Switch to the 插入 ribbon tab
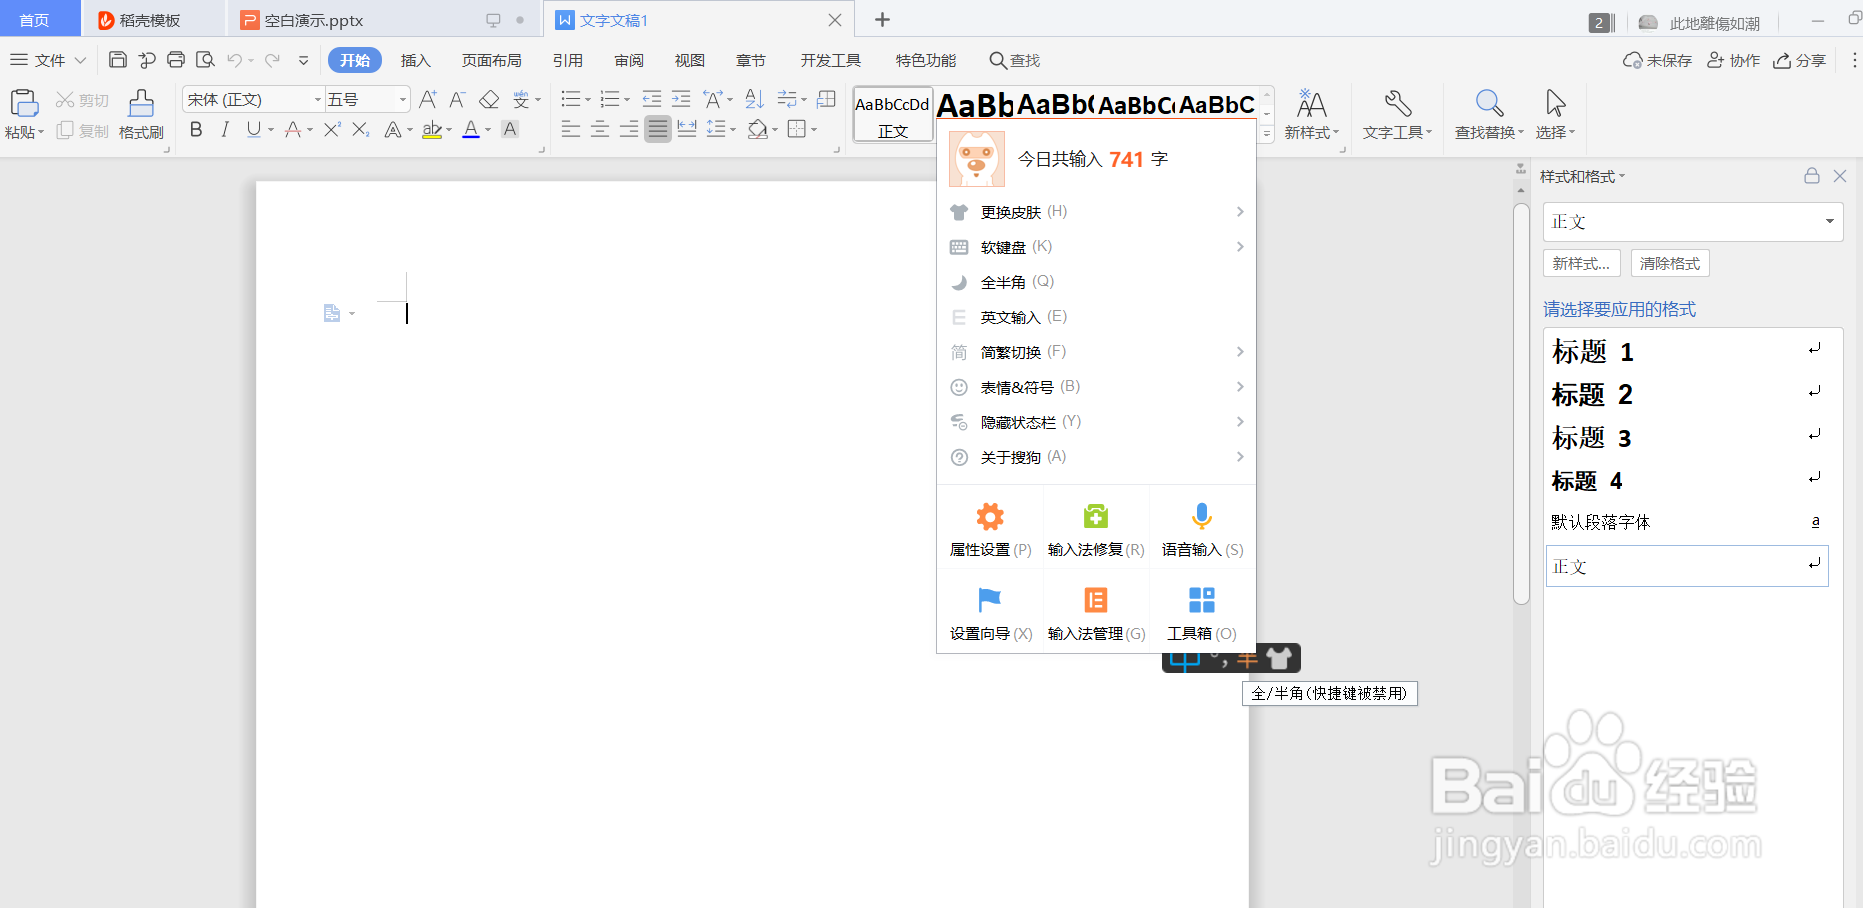The image size is (1863, 908). pyautogui.click(x=415, y=60)
